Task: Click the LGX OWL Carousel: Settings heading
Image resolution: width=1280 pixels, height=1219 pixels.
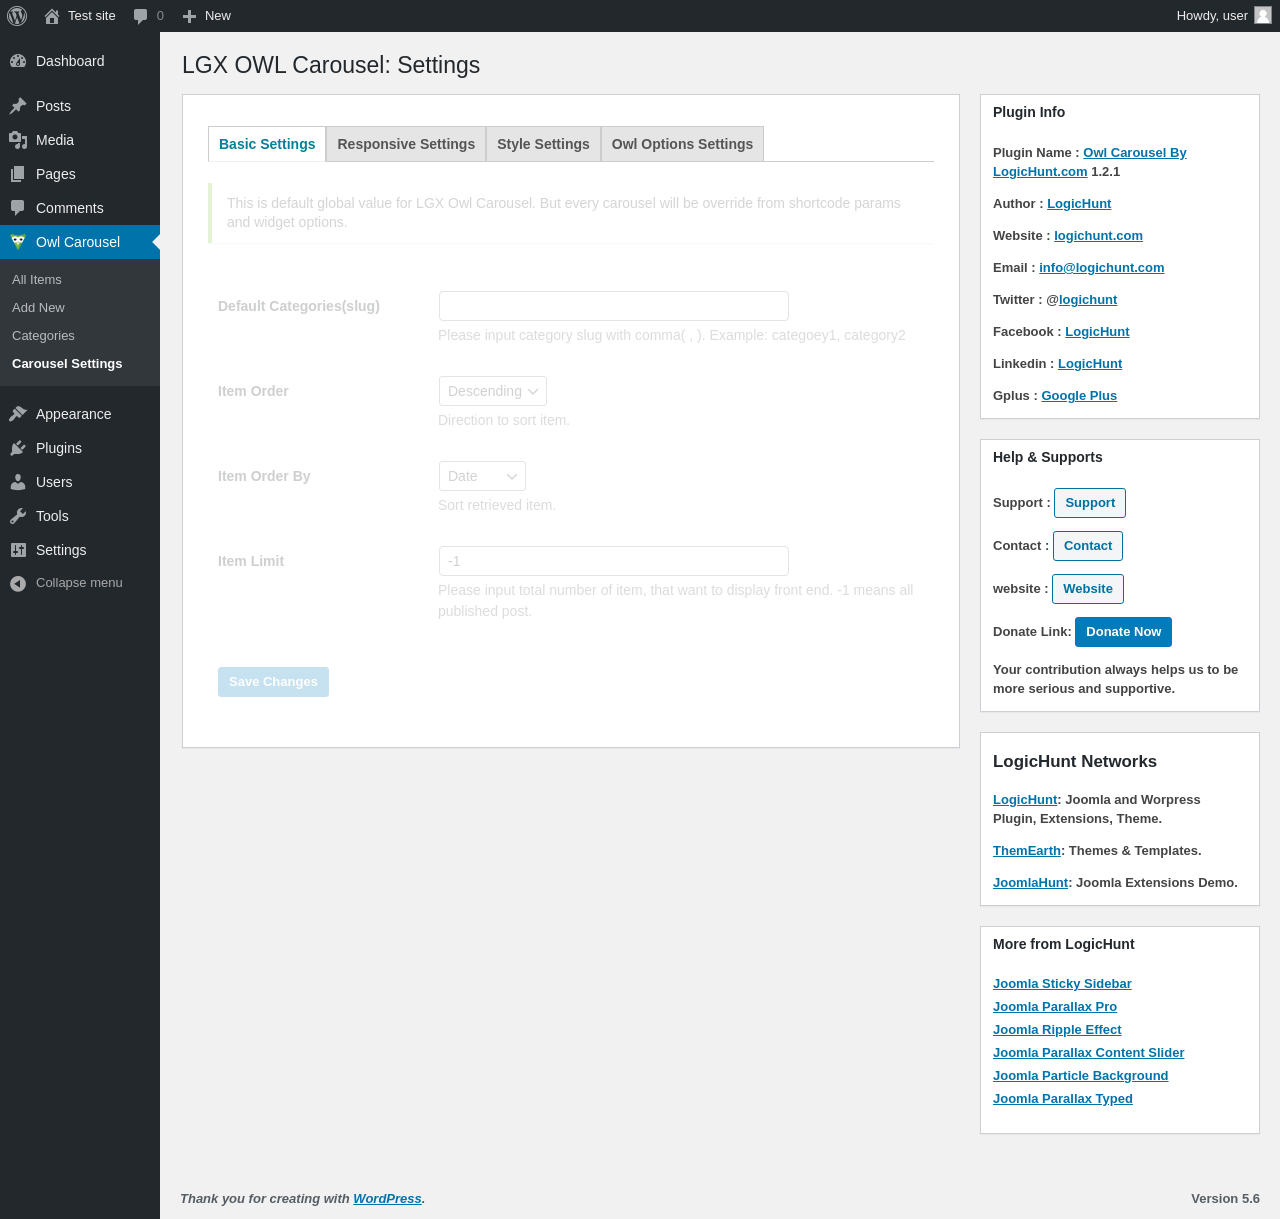Action: (x=331, y=65)
